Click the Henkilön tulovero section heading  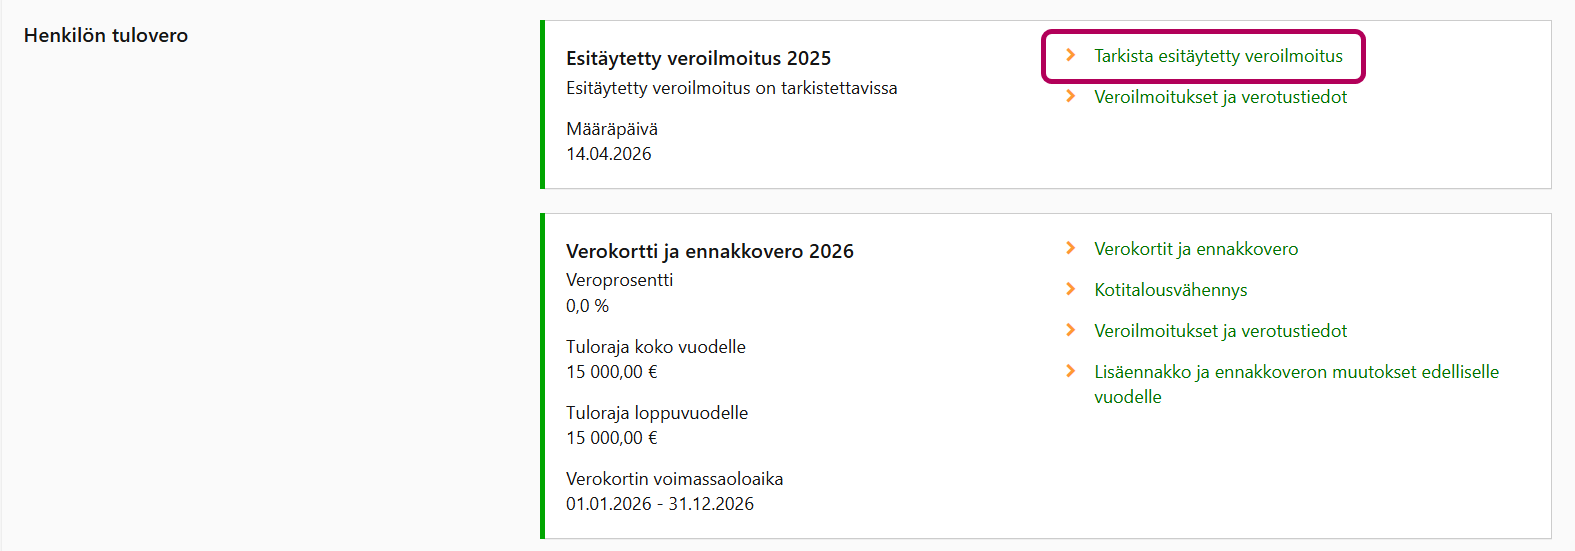click(106, 35)
